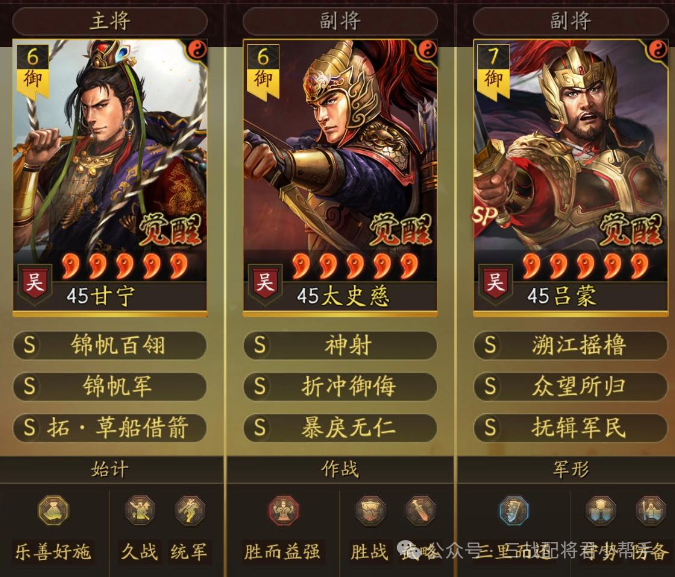675x577 pixels.
Task: Open the 锦帆军 skill
Action: coord(110,386)
